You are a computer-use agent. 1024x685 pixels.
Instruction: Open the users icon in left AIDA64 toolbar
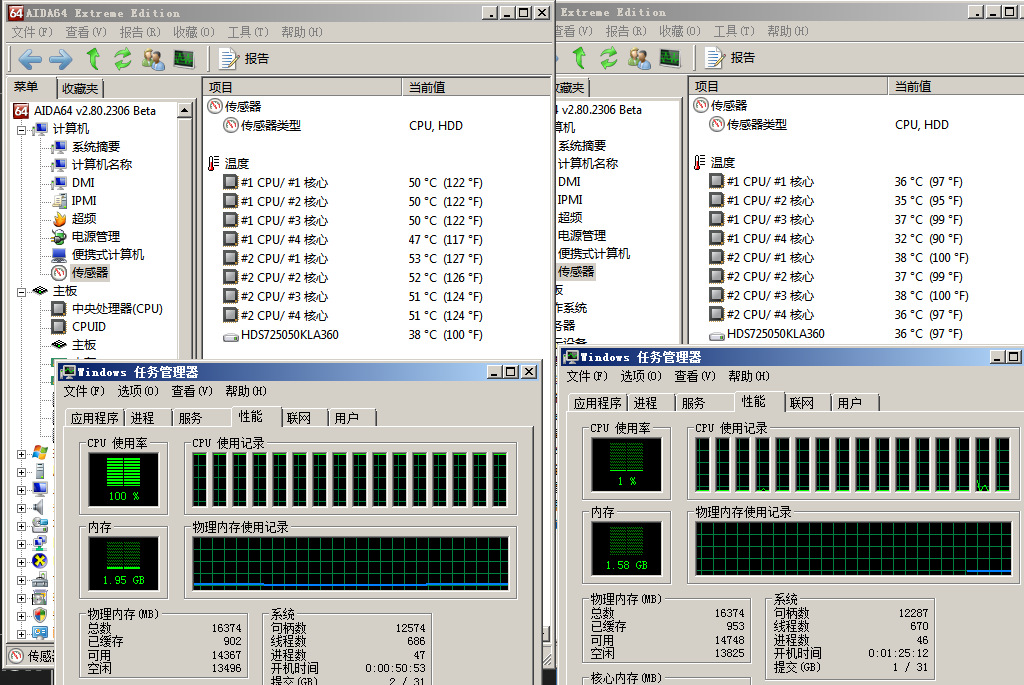pos(153,59)
